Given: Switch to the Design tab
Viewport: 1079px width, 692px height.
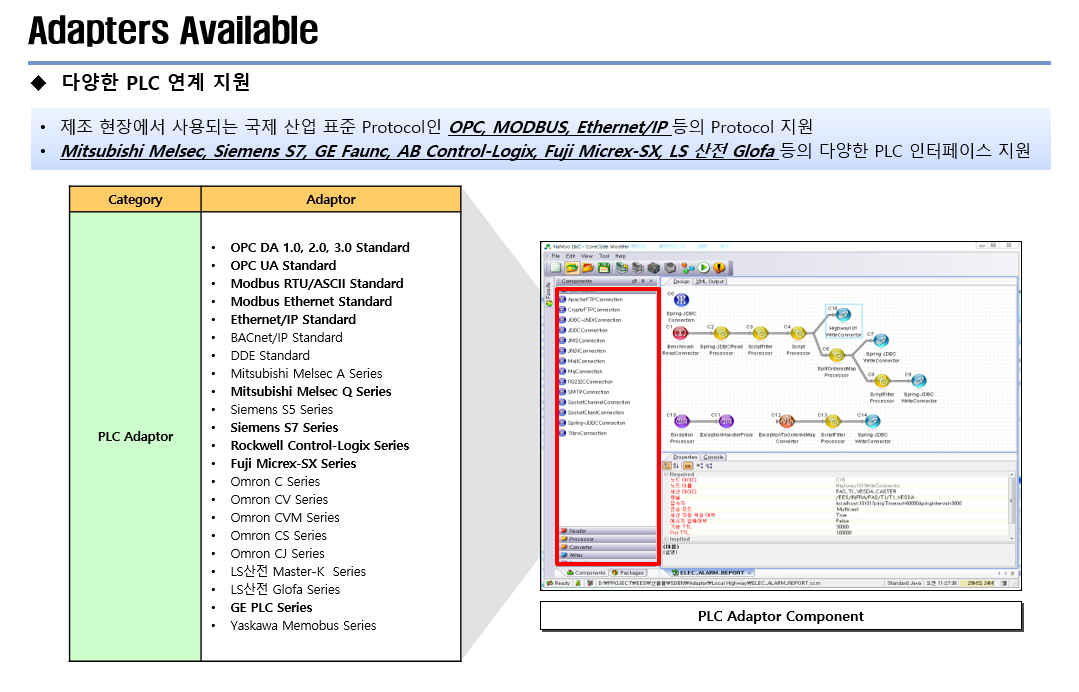Looking at the screenshot, I should (679, 281).
